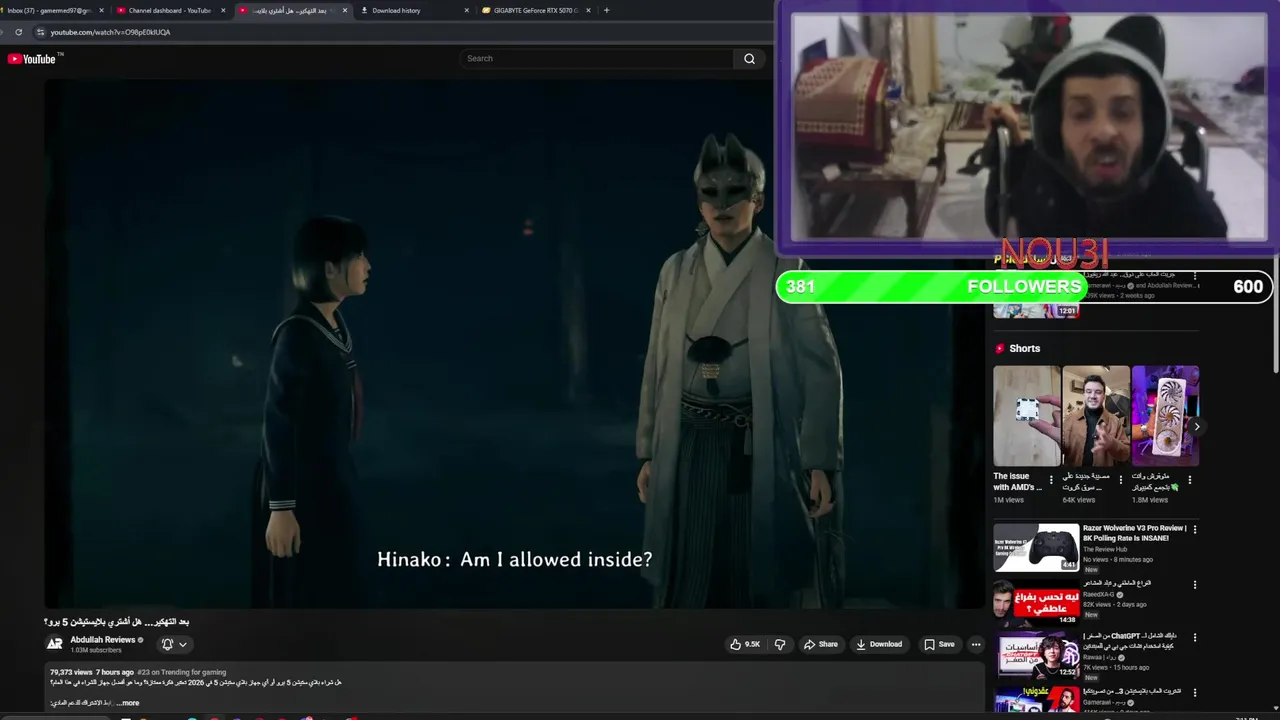Open the '#23 on Trending for gaming' link
This screenshot has height=720, width=1280.
[x=182, y=672]
